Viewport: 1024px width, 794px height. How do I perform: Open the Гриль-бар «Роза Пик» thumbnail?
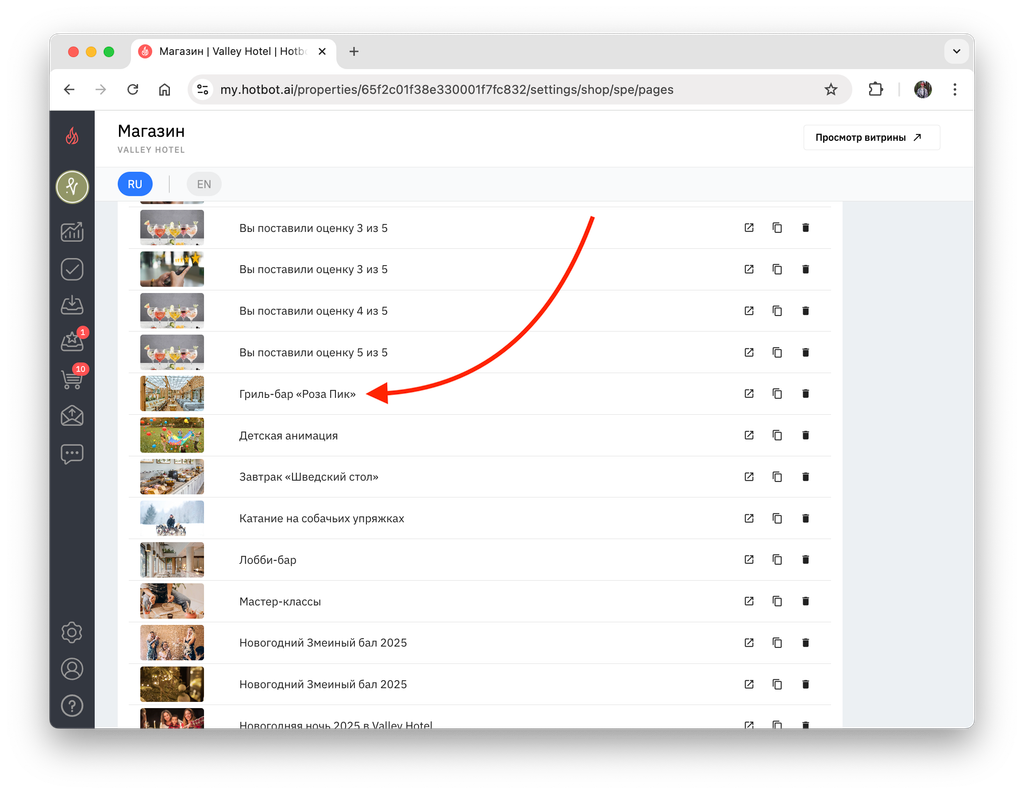click(x=172, y=394)
